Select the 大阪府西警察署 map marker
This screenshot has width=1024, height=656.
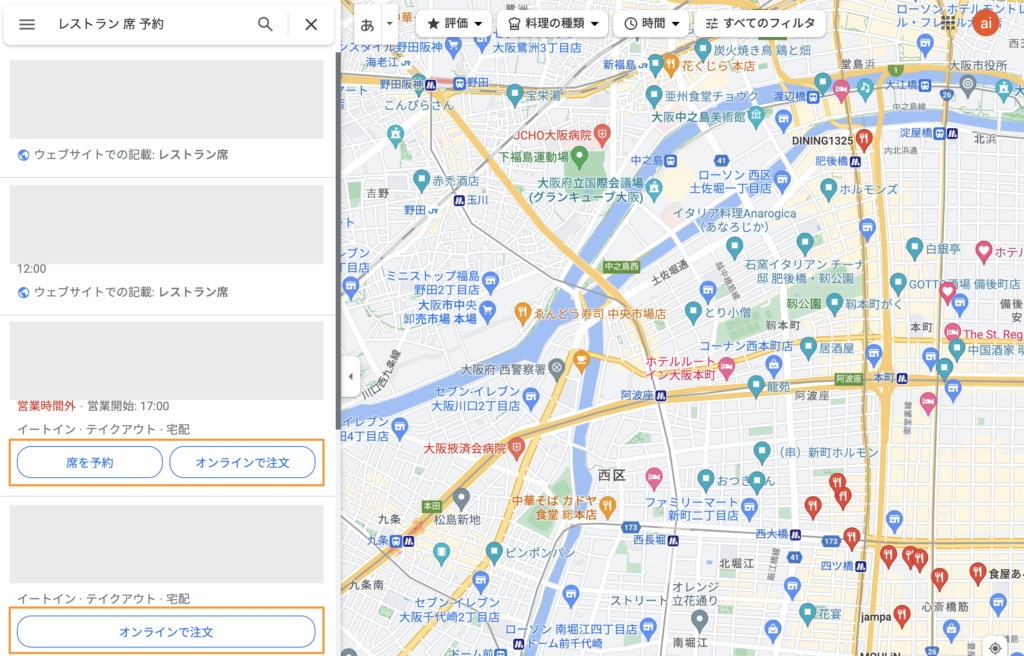pyautogui.click(x=555, y=368)
